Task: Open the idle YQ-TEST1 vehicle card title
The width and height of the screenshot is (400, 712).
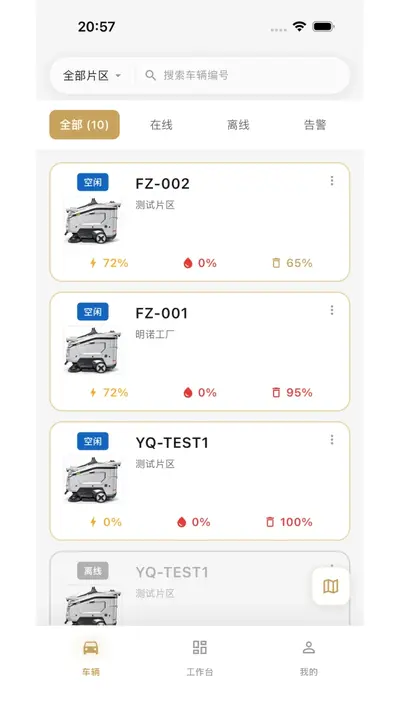Action: tap(172, 443)
